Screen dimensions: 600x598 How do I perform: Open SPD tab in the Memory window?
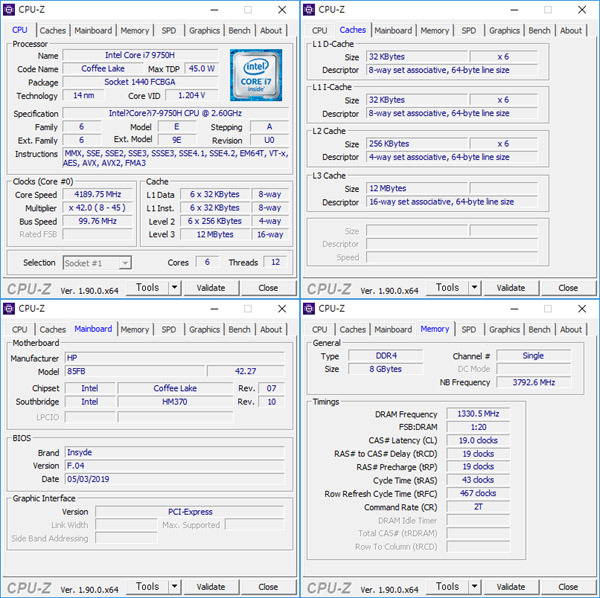468,329
